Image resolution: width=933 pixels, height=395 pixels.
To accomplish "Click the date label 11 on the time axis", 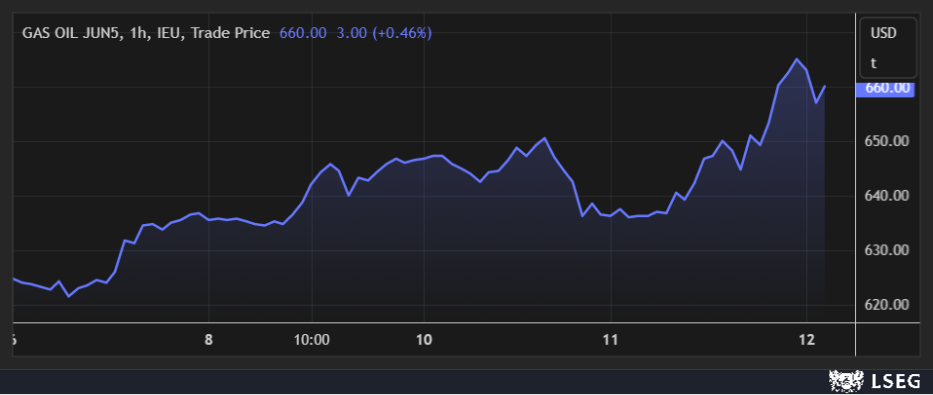I will 610,341.
